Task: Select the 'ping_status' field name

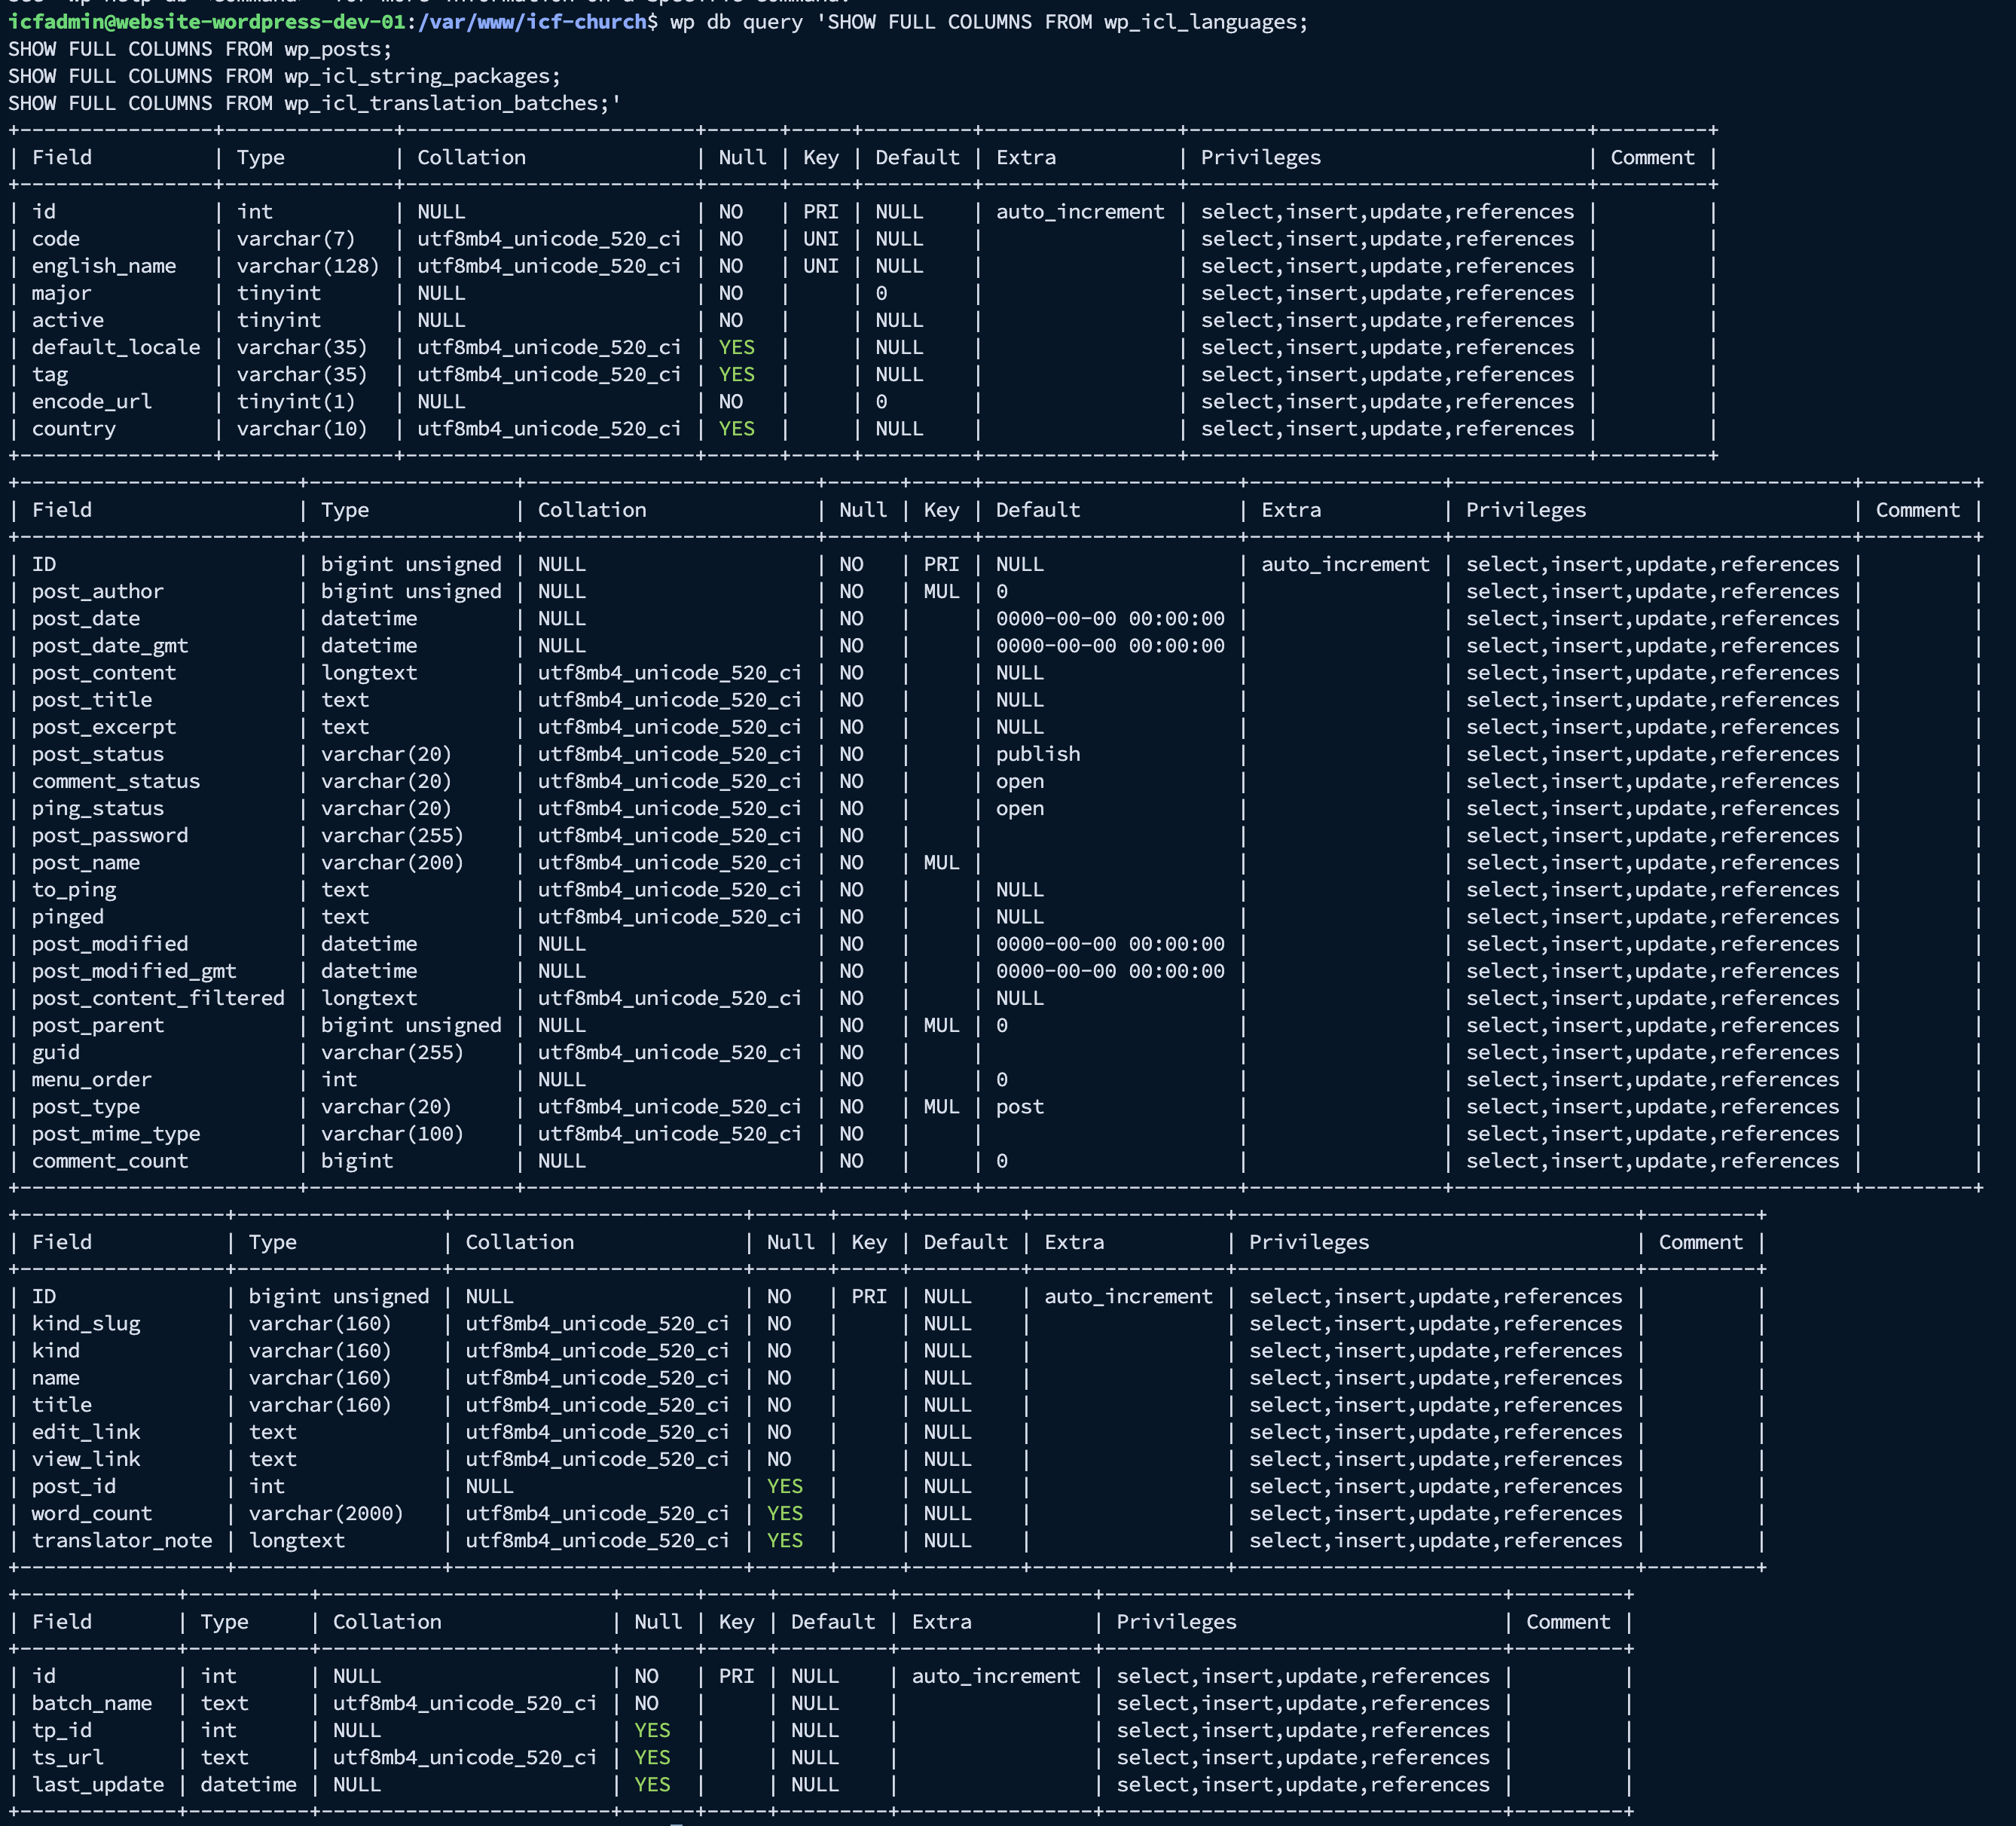Action: (x=98, y=808)
